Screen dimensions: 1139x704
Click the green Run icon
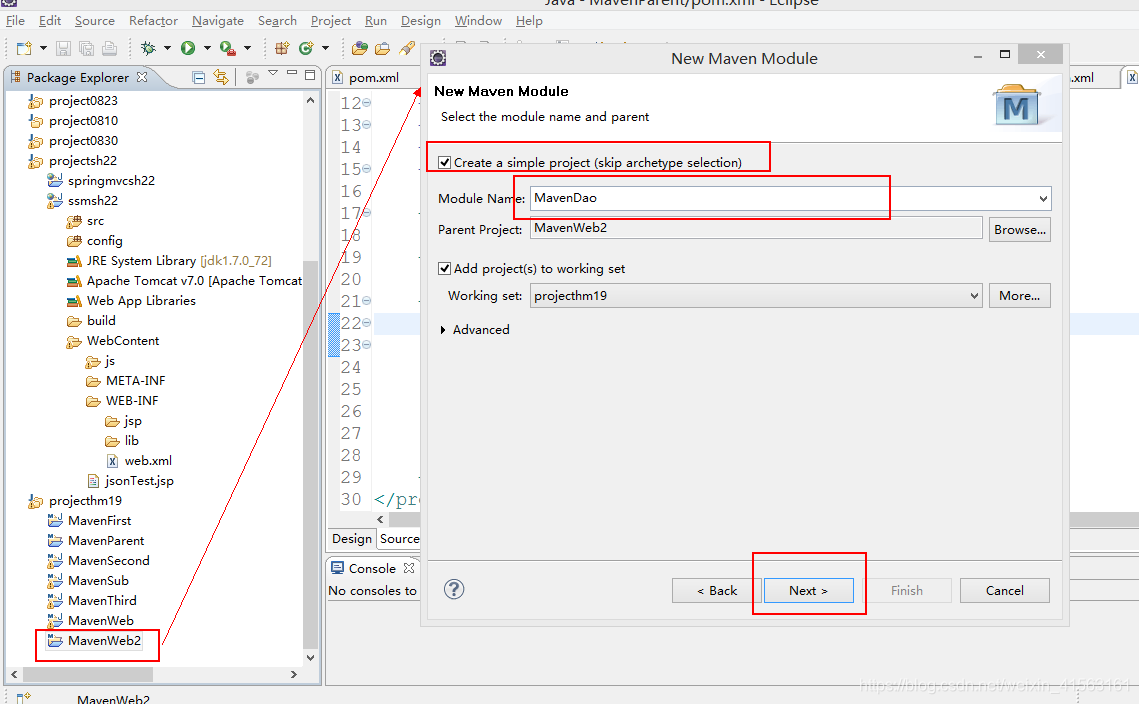pyautogui.click(x=188, y=48)
